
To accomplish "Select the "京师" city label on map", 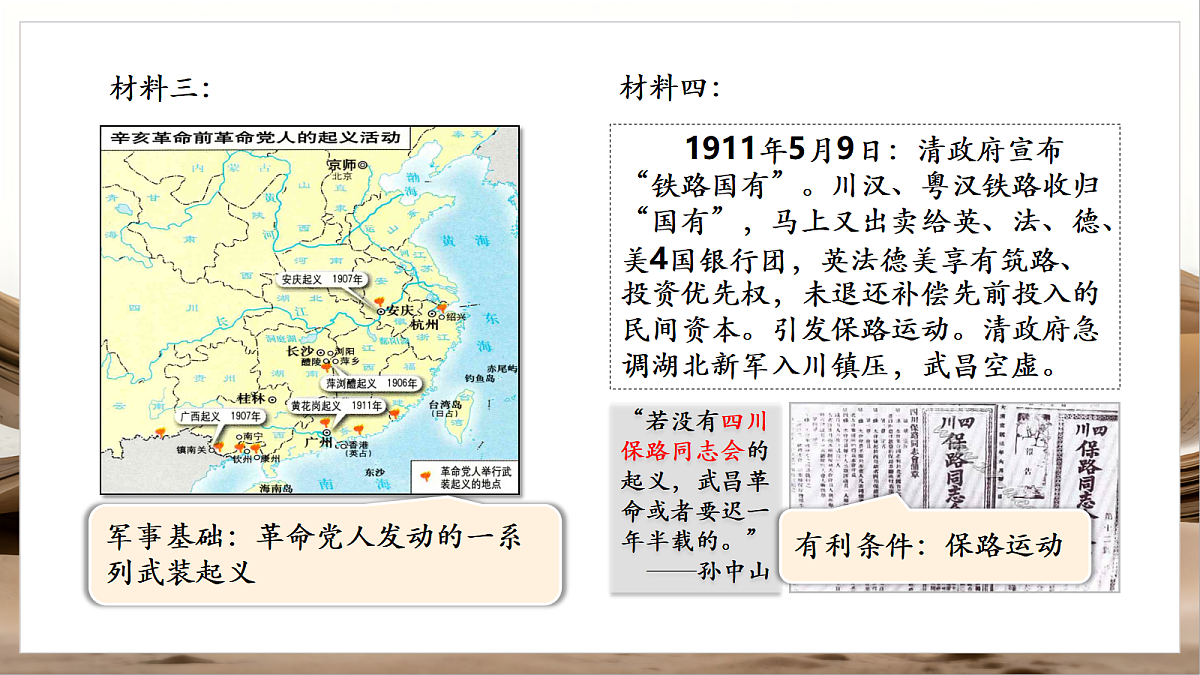I will tap(341, 164).
